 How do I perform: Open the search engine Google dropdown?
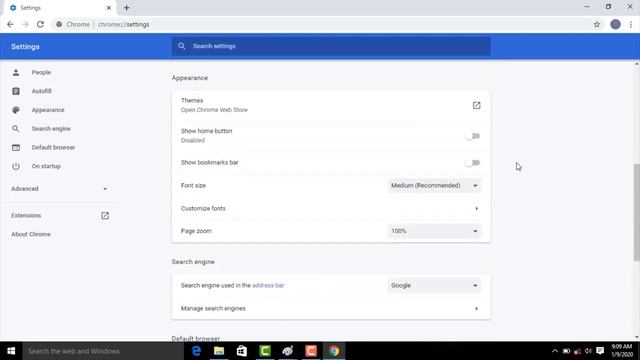(x=434, y=286)
